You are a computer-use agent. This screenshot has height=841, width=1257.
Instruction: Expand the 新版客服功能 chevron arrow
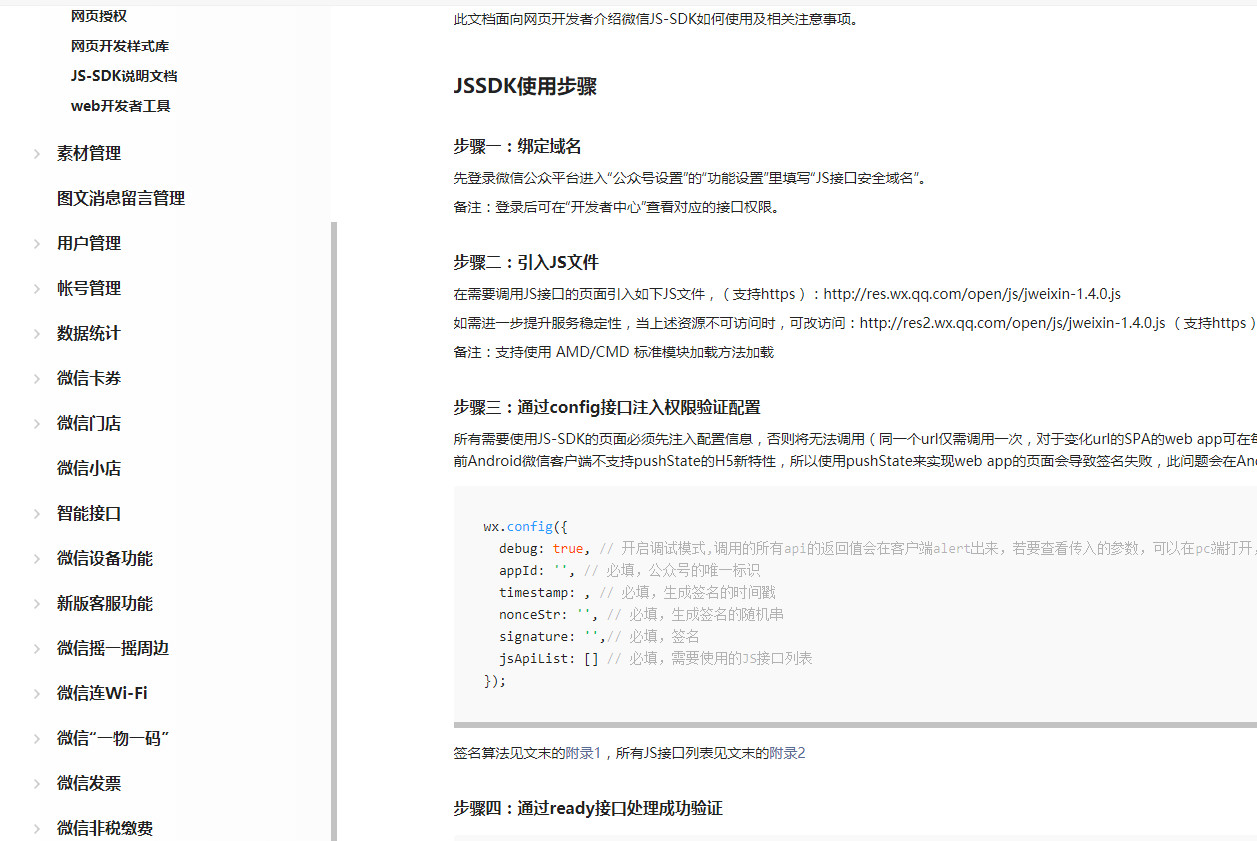(37, 604)
